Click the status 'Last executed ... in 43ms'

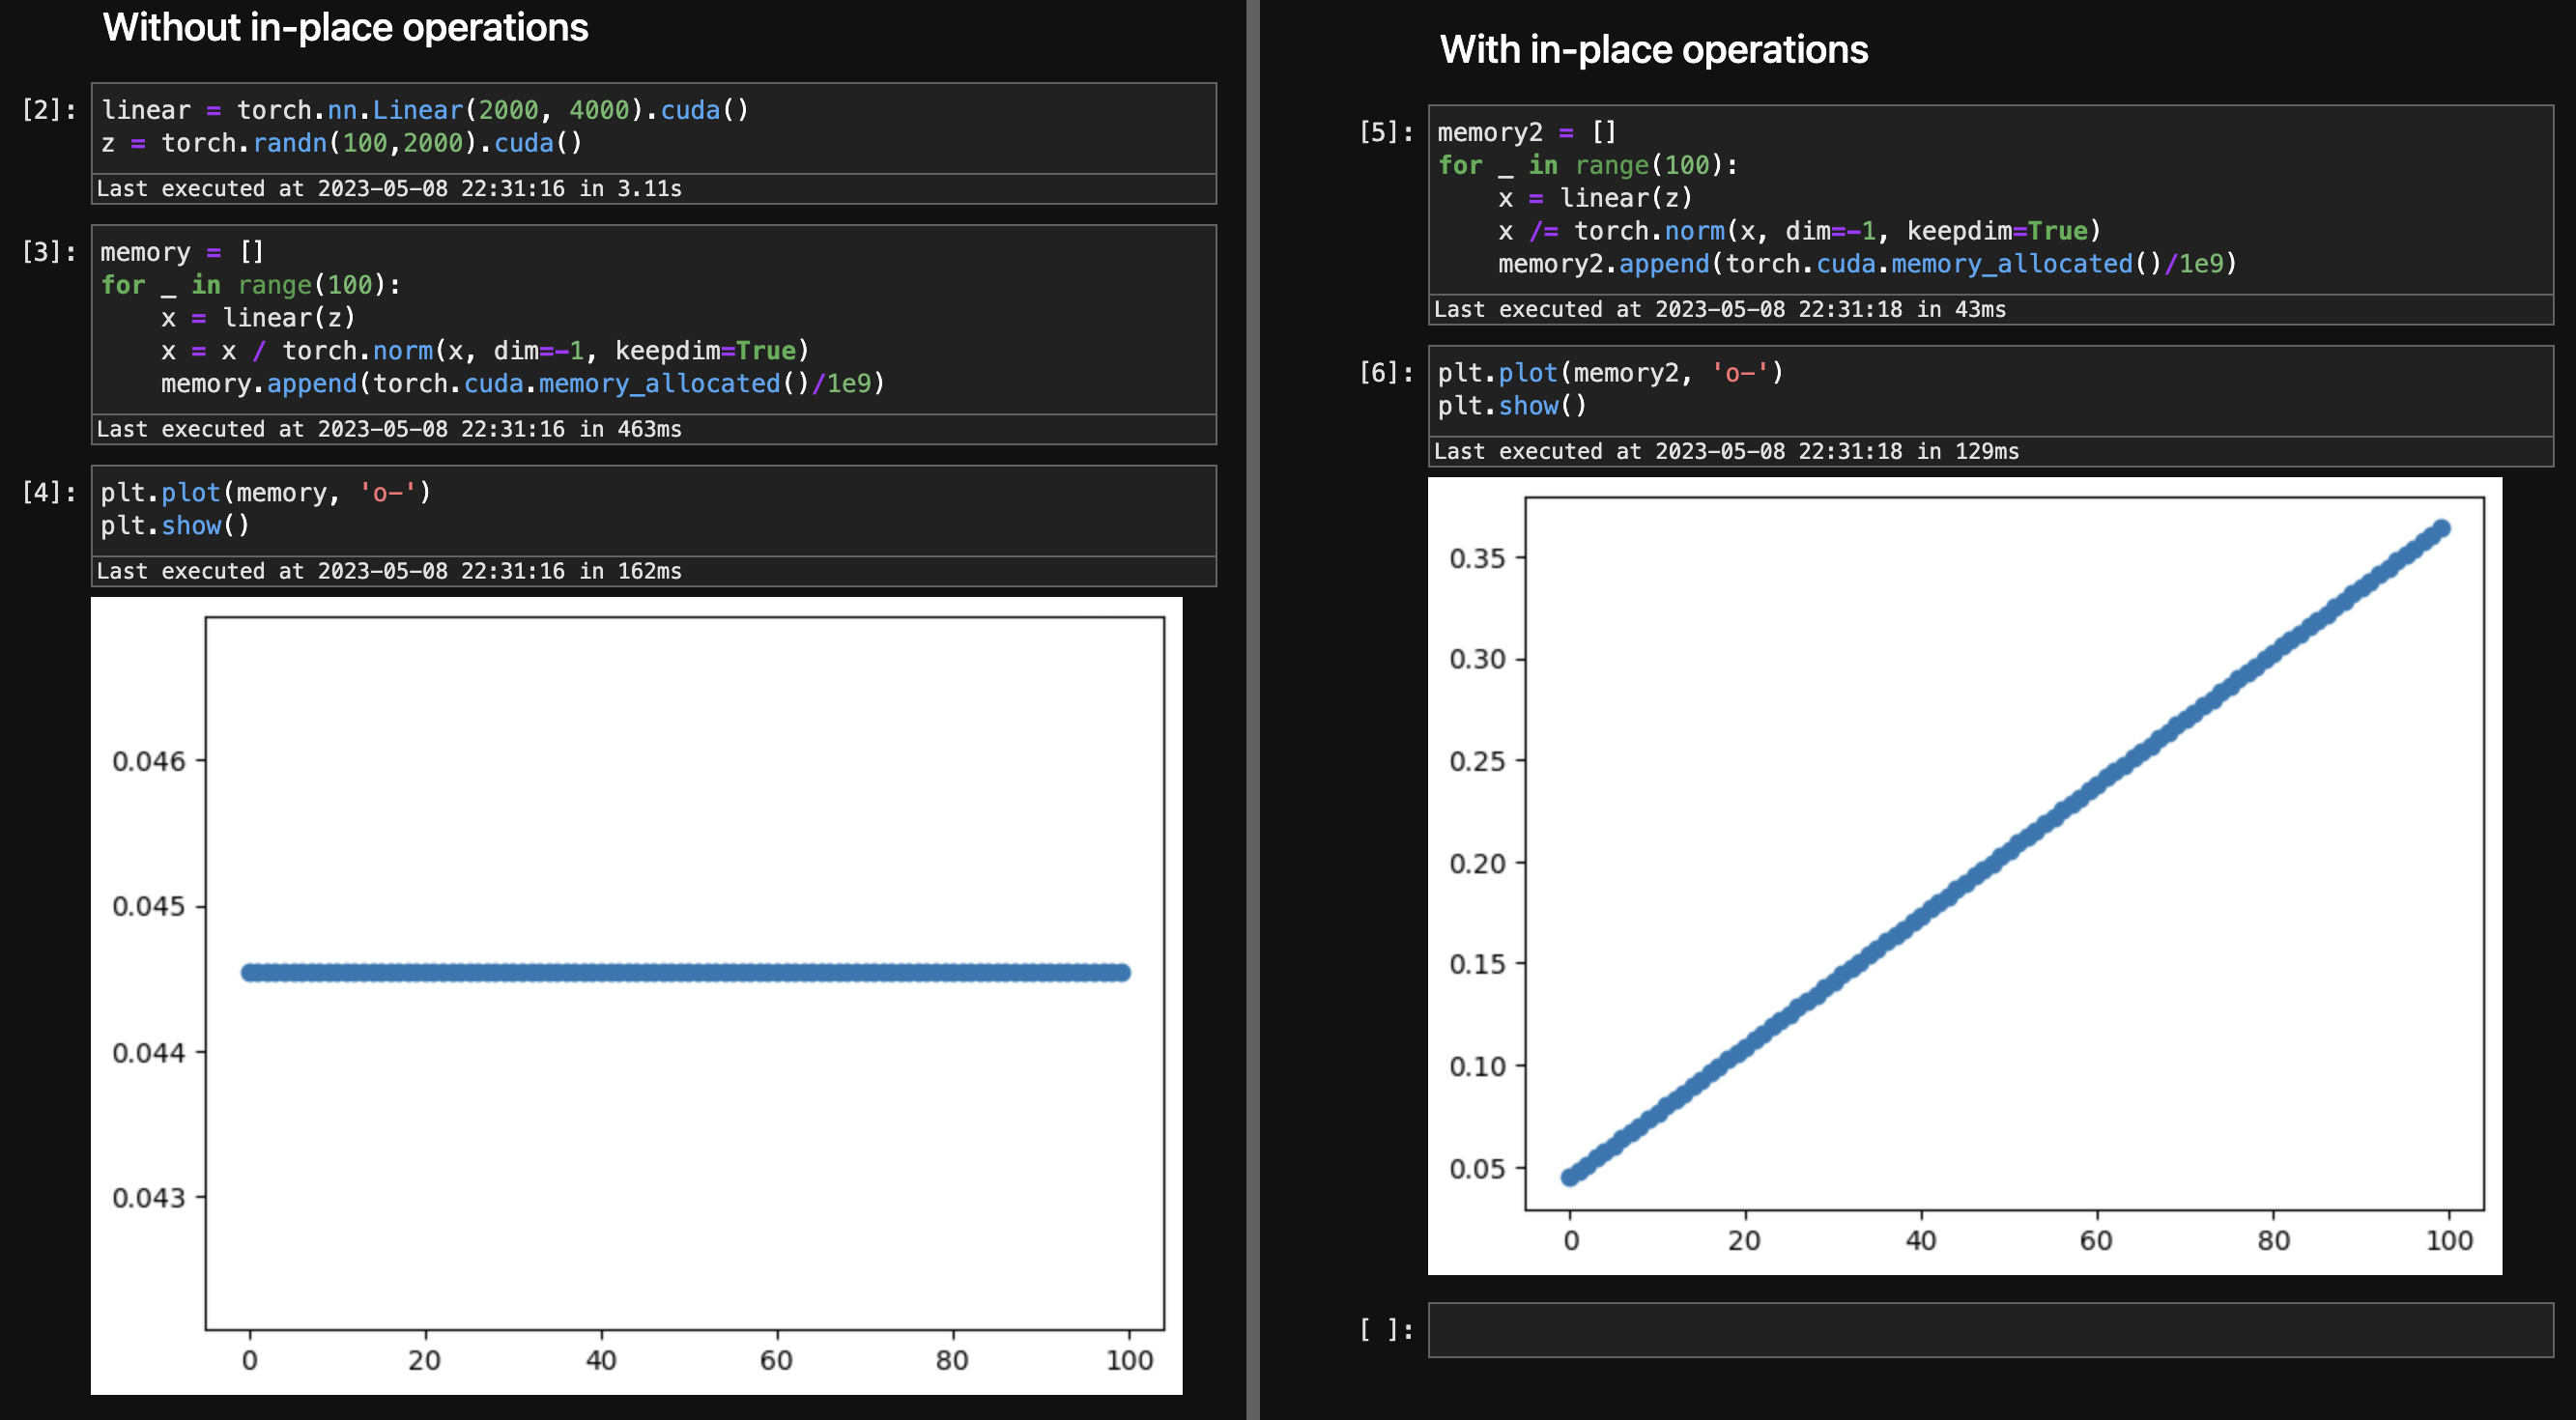1720,310
